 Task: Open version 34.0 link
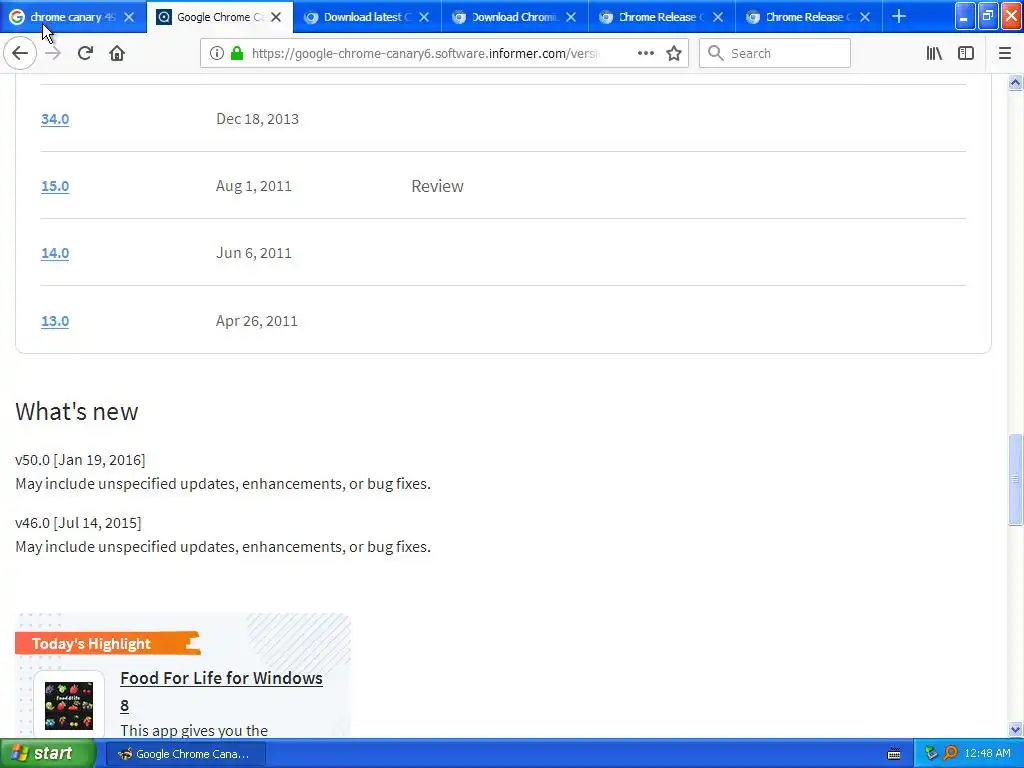[55, 119]
